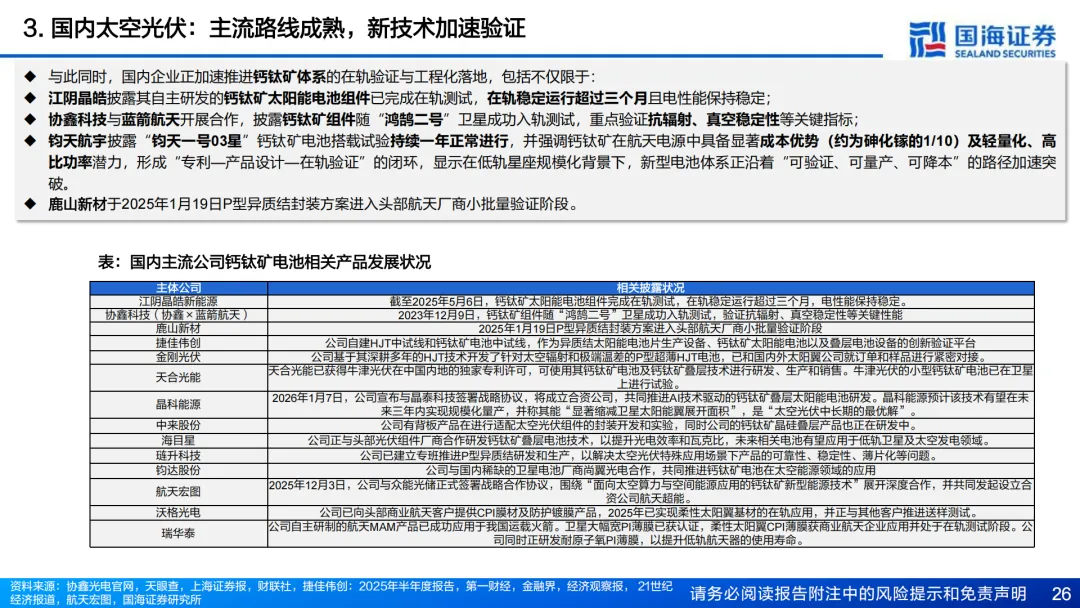Click the bold '江阴晶皓' in bullet list
Image resolution: width=1080 pixels, height=608 pixels.
coord(77,98)
